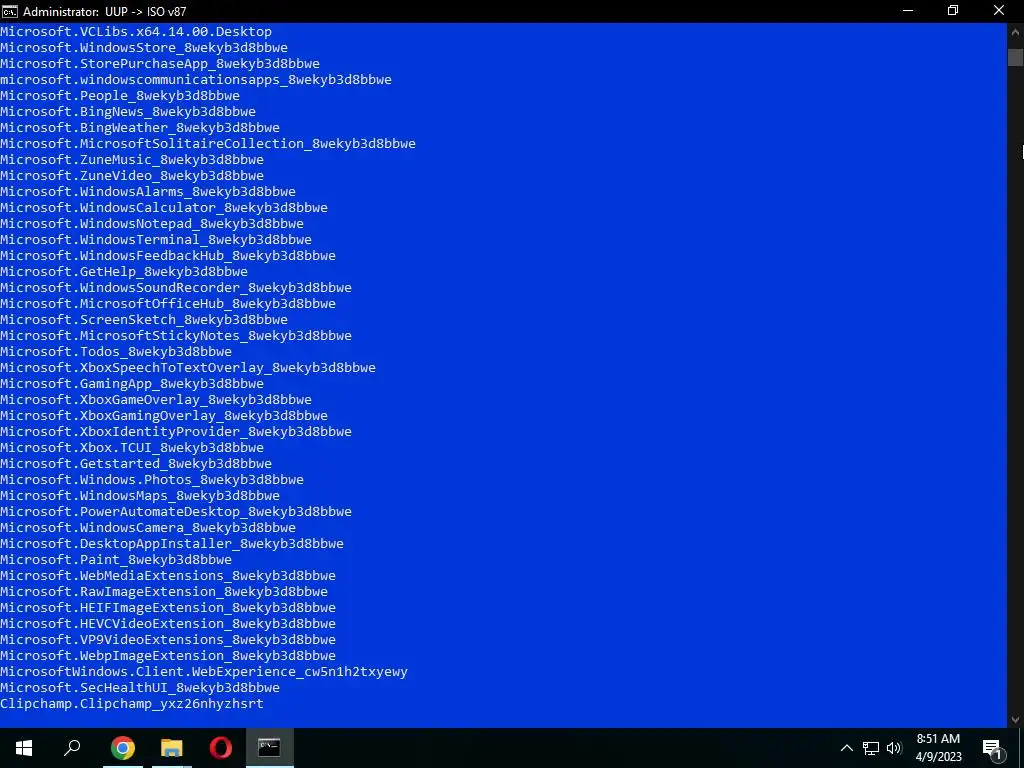Click the Microsoft.WindowsStore_8wekyb3d8bbwe line
Screen dimensions: 1024x768
coord(144,48)
